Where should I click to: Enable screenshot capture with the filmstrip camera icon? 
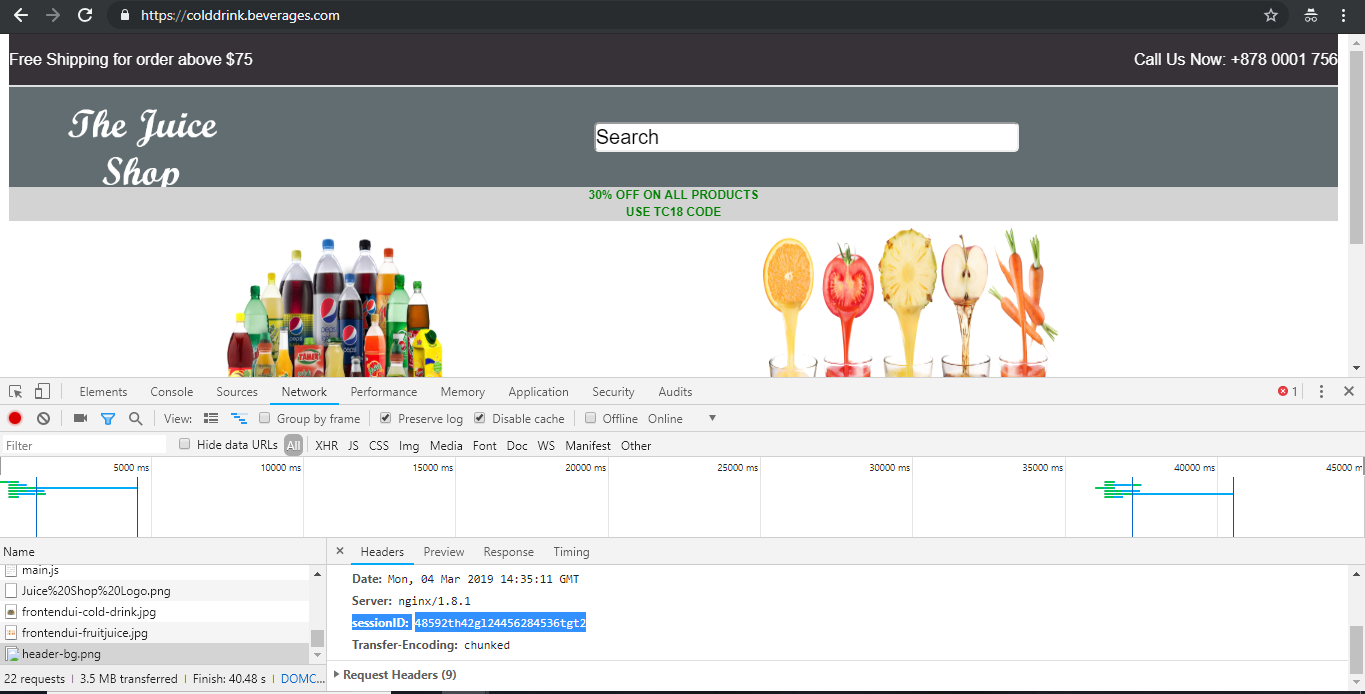pos(79,418)
